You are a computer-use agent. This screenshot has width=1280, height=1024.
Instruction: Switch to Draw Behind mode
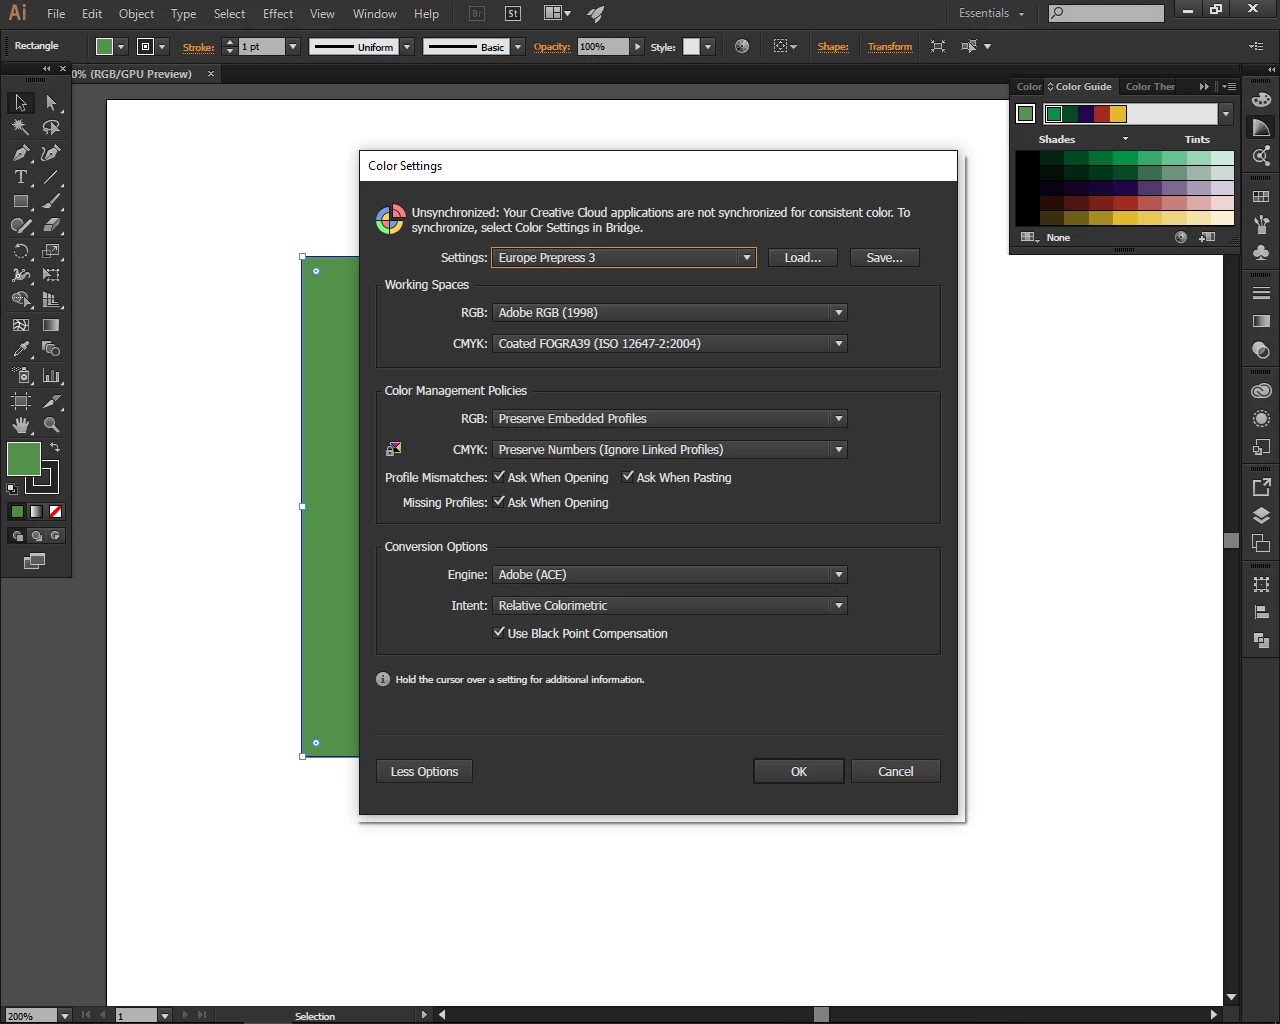click(x=36, y=536)
